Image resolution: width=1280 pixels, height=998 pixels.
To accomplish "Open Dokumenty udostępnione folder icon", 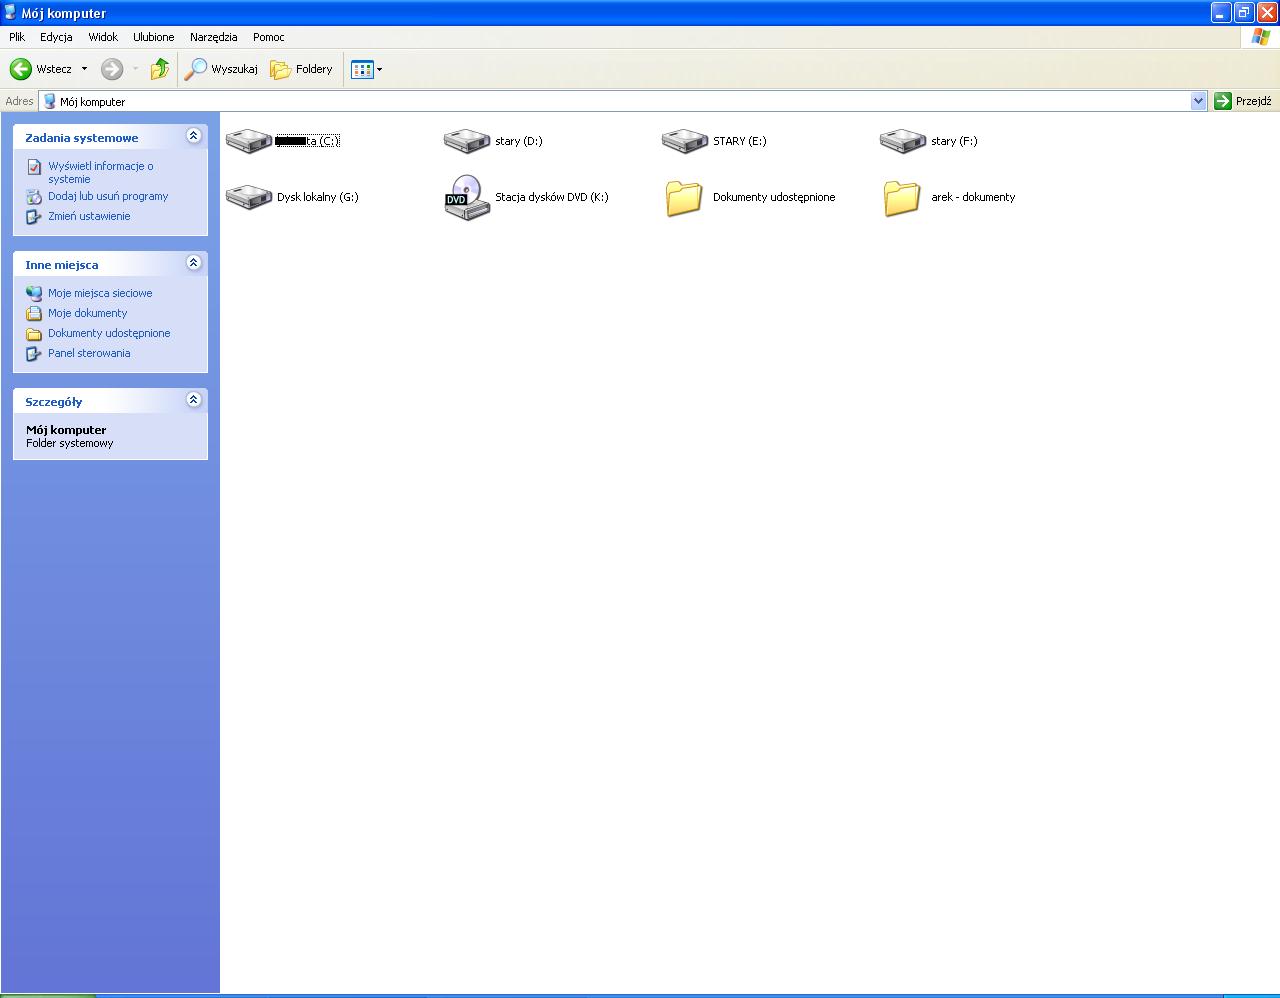I will tap(685, 197).
